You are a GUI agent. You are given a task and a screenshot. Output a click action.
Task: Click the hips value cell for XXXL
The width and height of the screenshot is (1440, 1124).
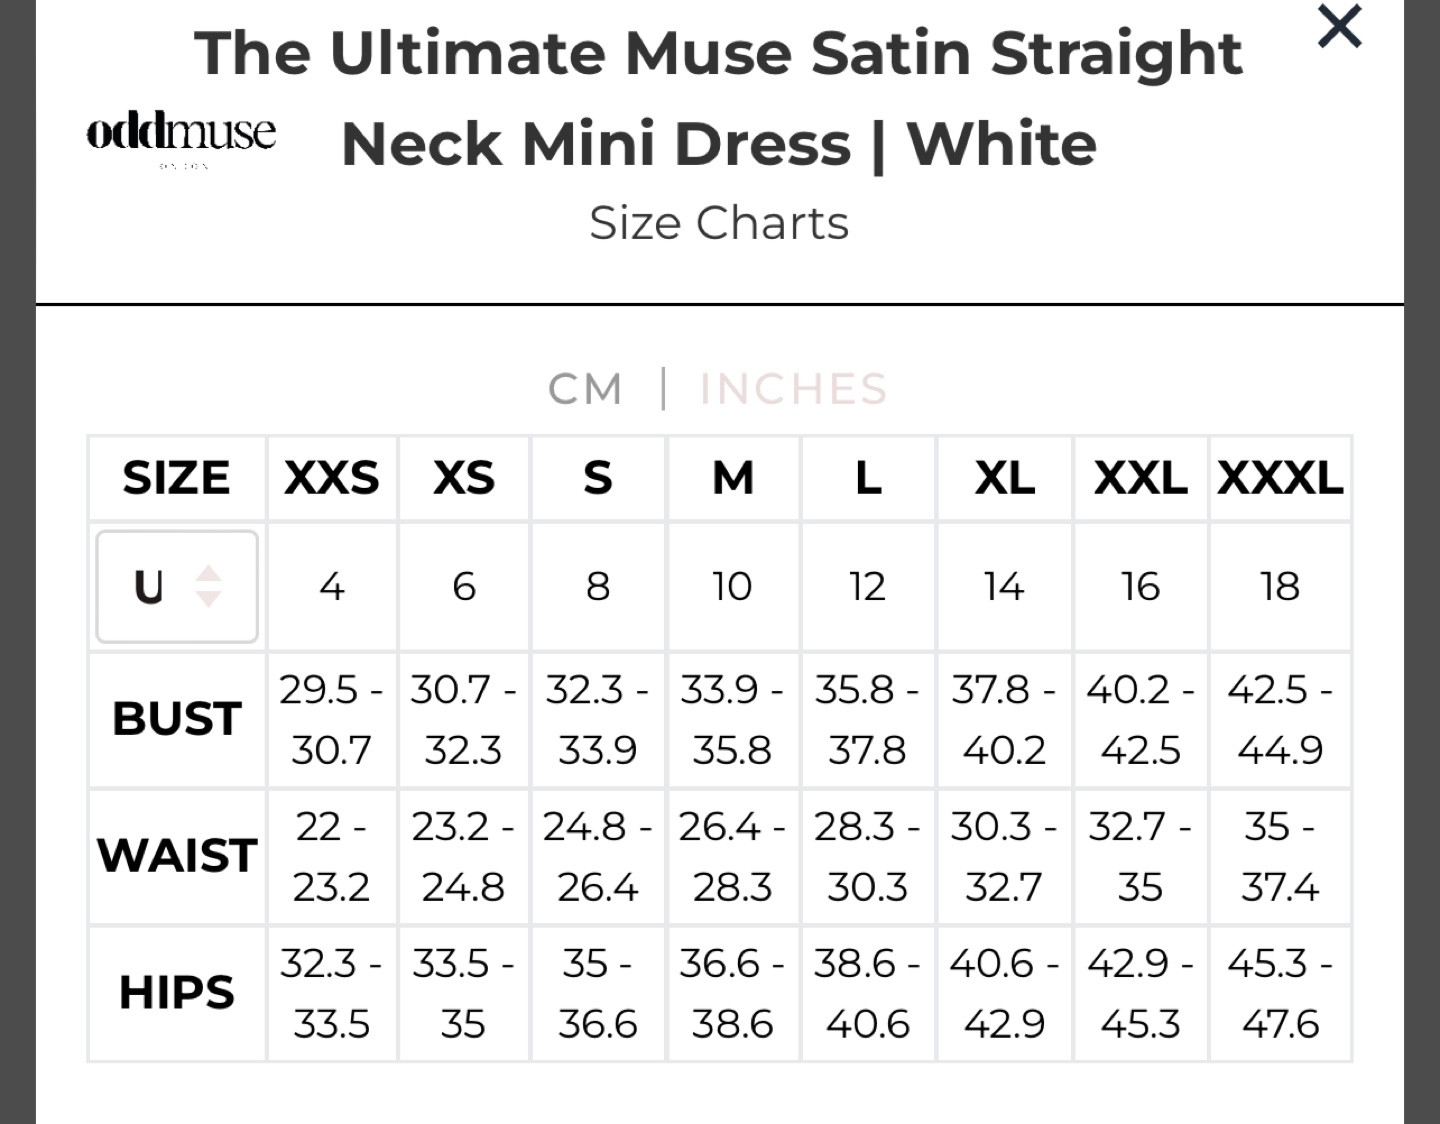[1280, 993]
